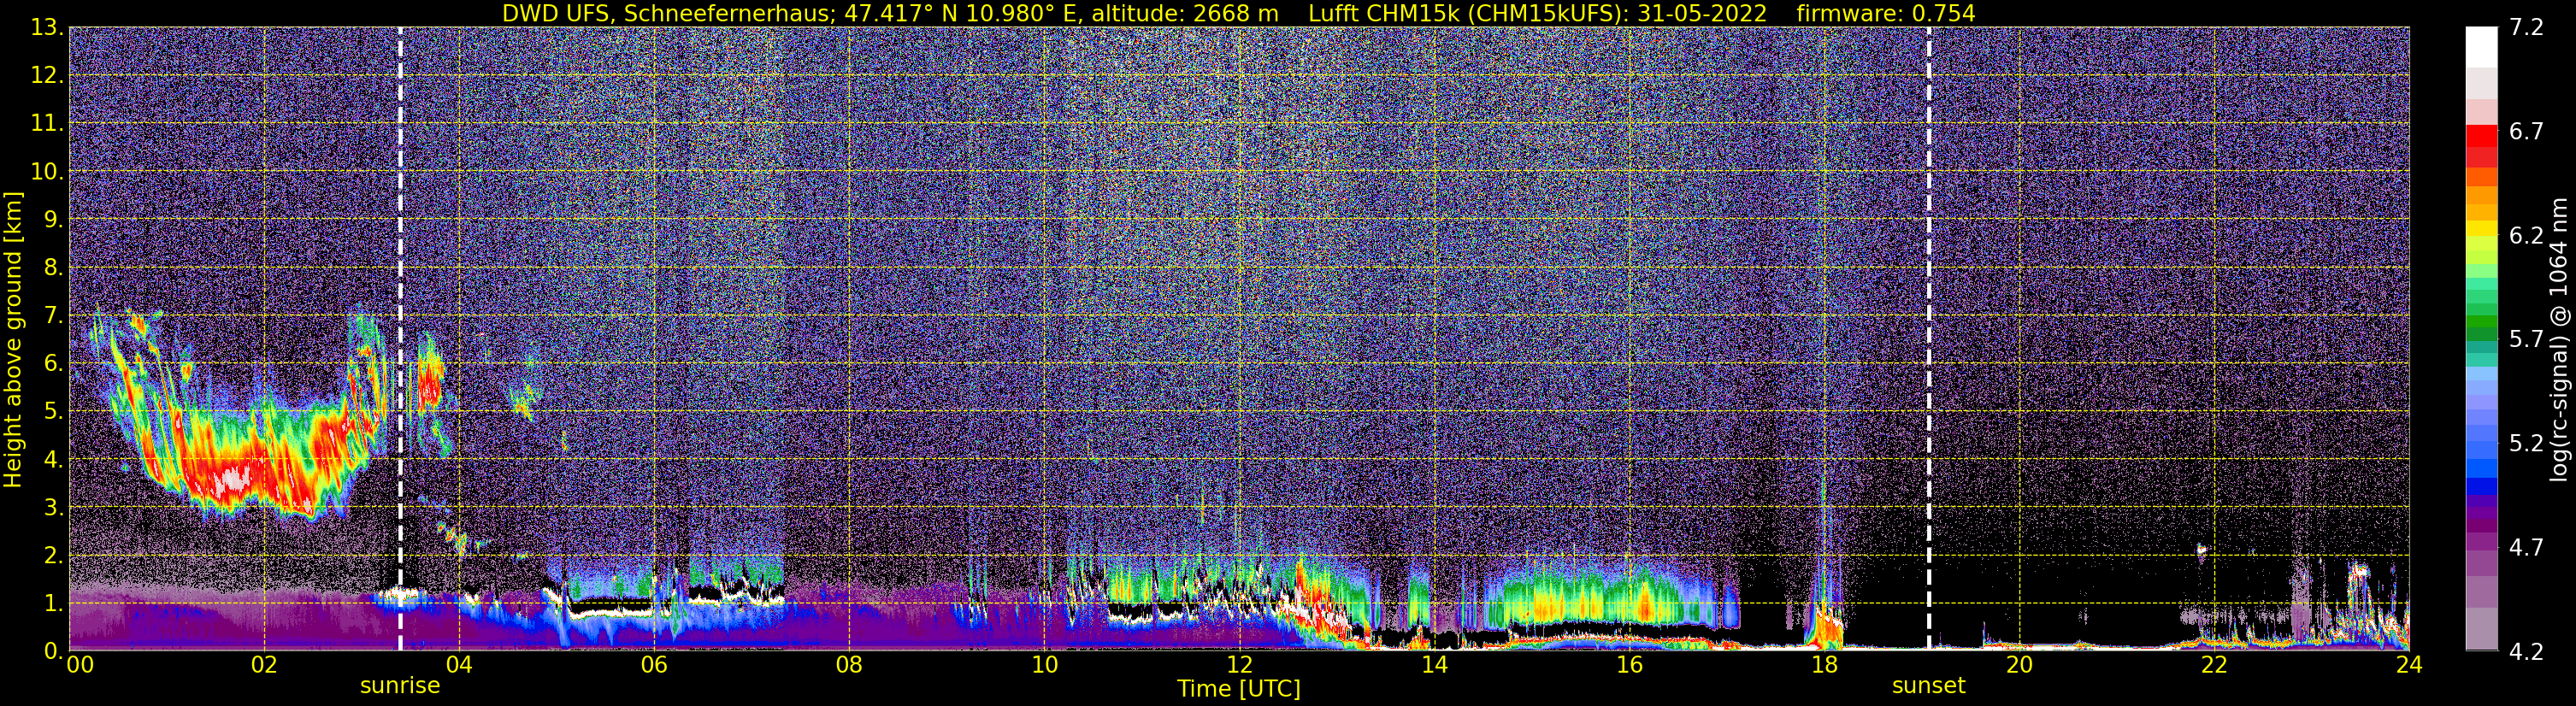Click the colorbar value label '6.7'

tap(2526, 131)
